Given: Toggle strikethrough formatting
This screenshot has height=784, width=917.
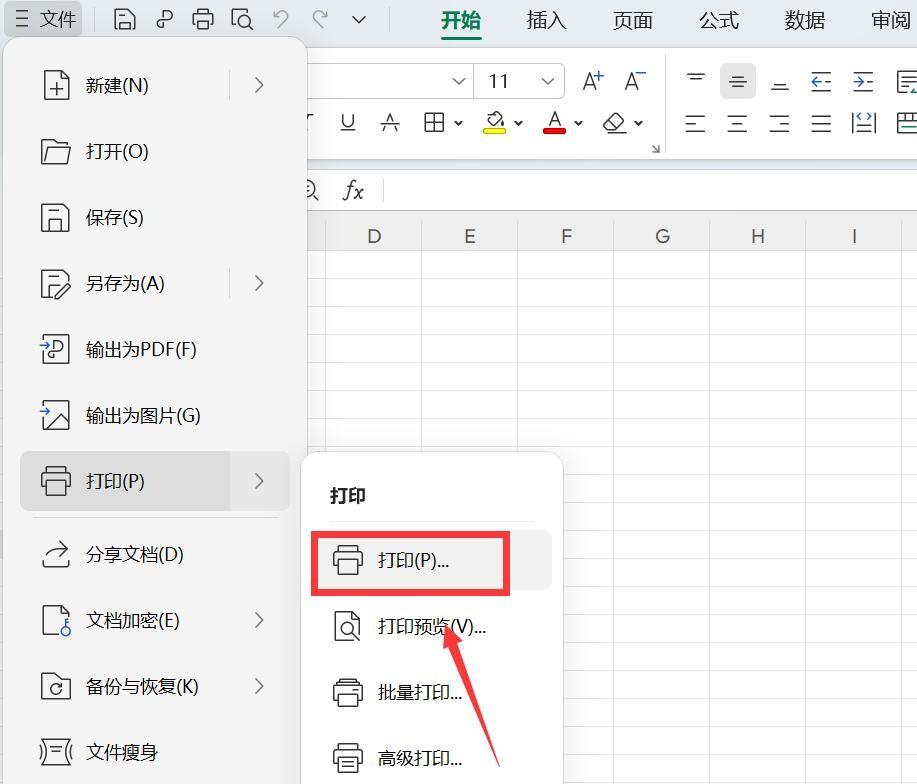Looking at the screenshot, I should click(390, 123).
